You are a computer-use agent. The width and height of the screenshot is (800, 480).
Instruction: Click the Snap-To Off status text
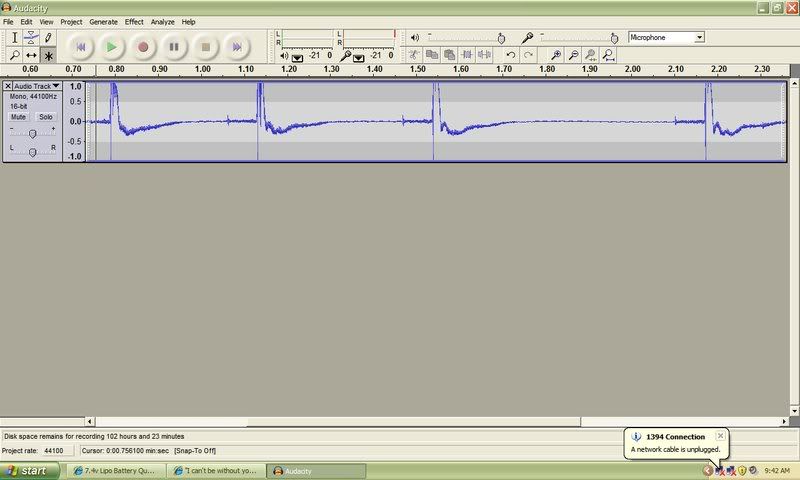[195, 451]
